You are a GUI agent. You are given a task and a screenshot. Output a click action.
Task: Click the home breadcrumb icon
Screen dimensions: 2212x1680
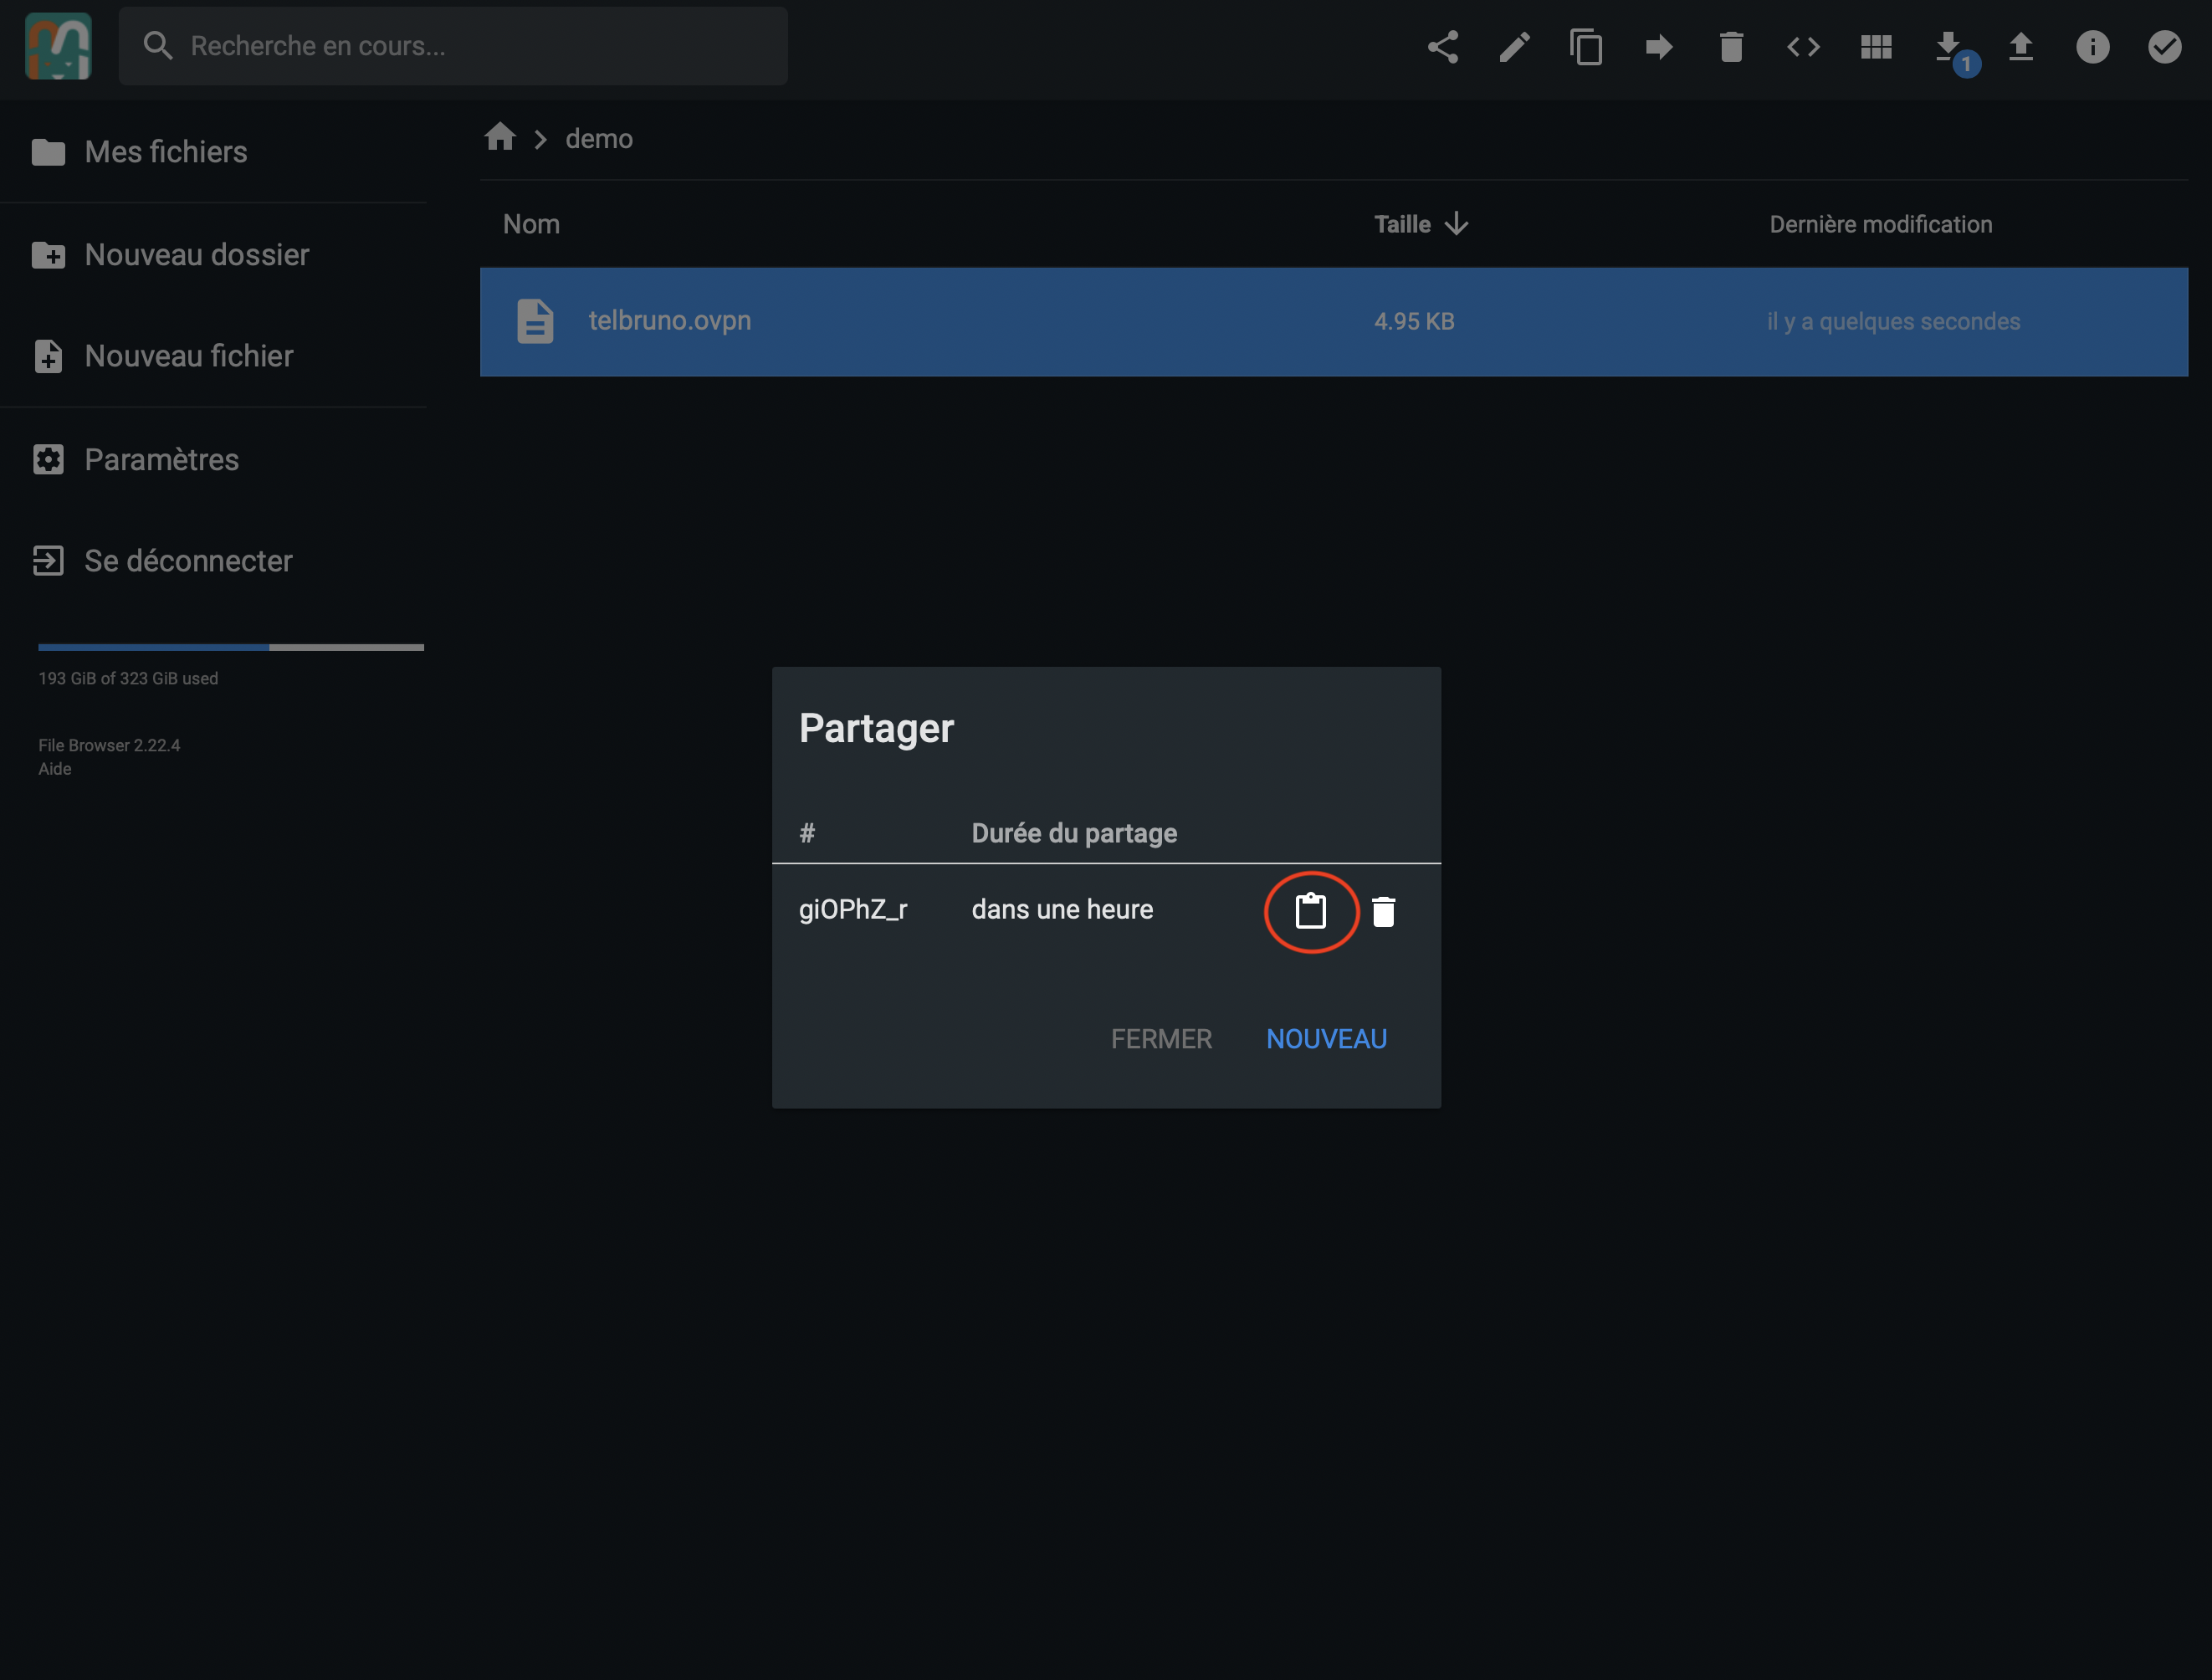click(500, 137)
